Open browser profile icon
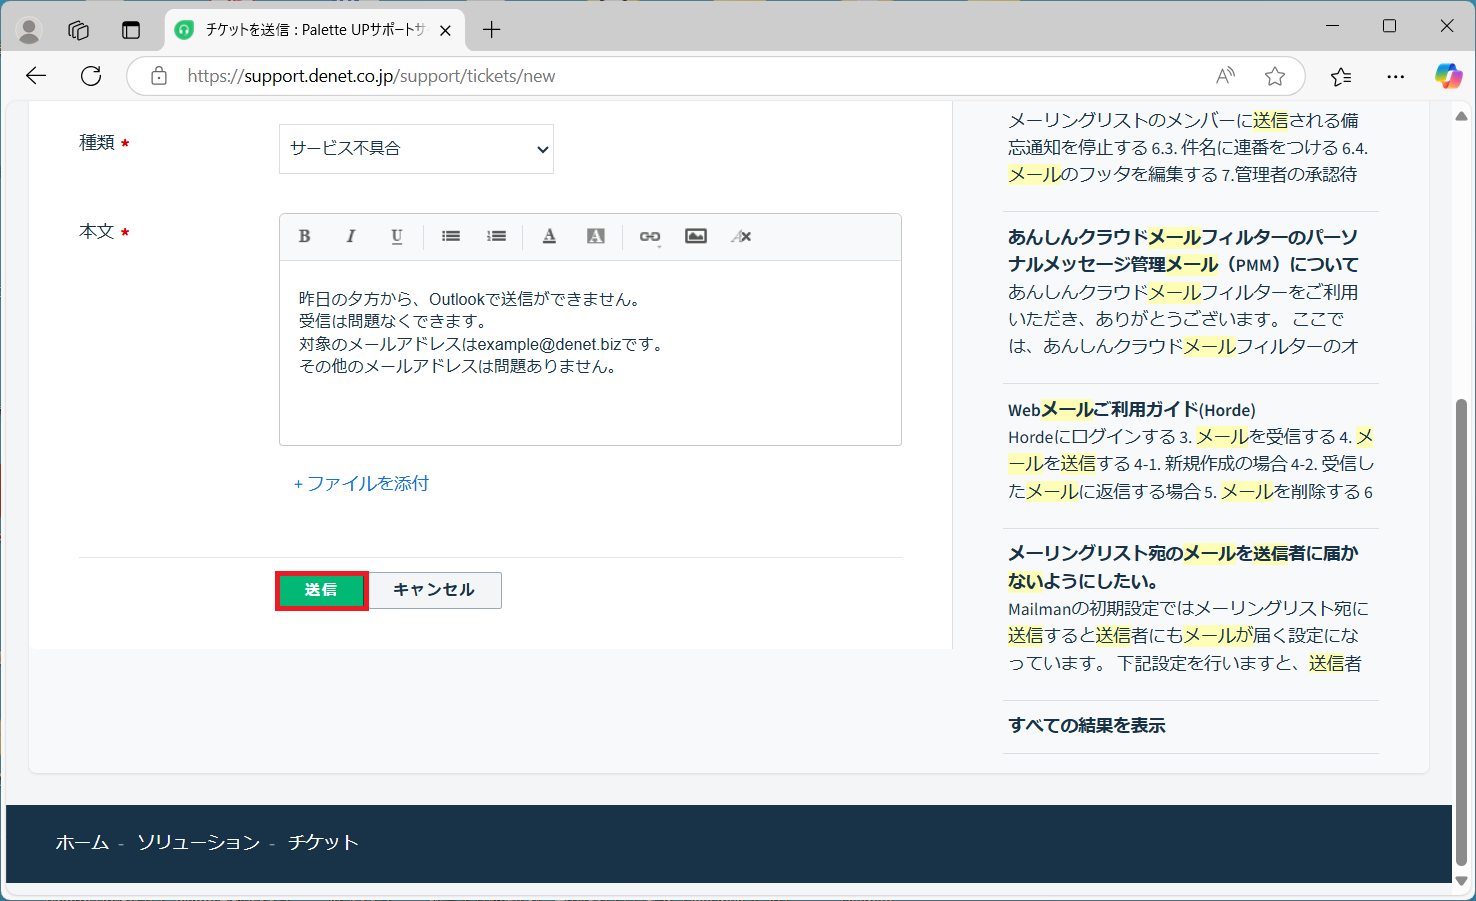Image resolution: width=1476 pixels, height=901 pixels. 29,31
